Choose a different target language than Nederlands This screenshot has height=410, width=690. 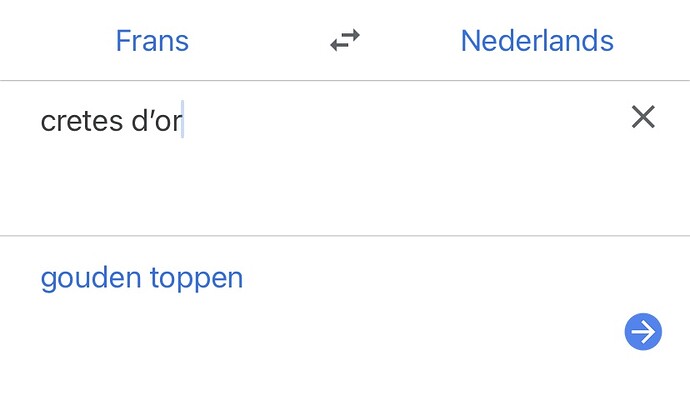[537, 41]
